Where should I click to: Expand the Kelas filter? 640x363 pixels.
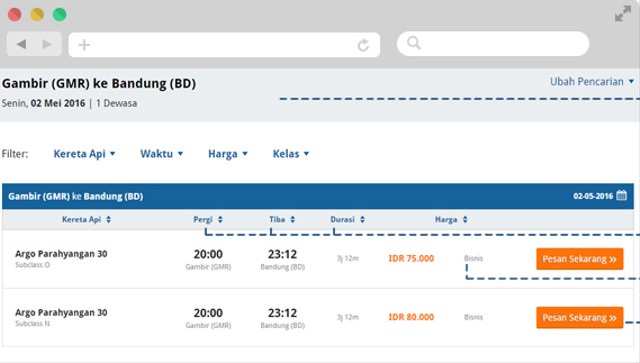pyautogui.click(x=291, y=154)
